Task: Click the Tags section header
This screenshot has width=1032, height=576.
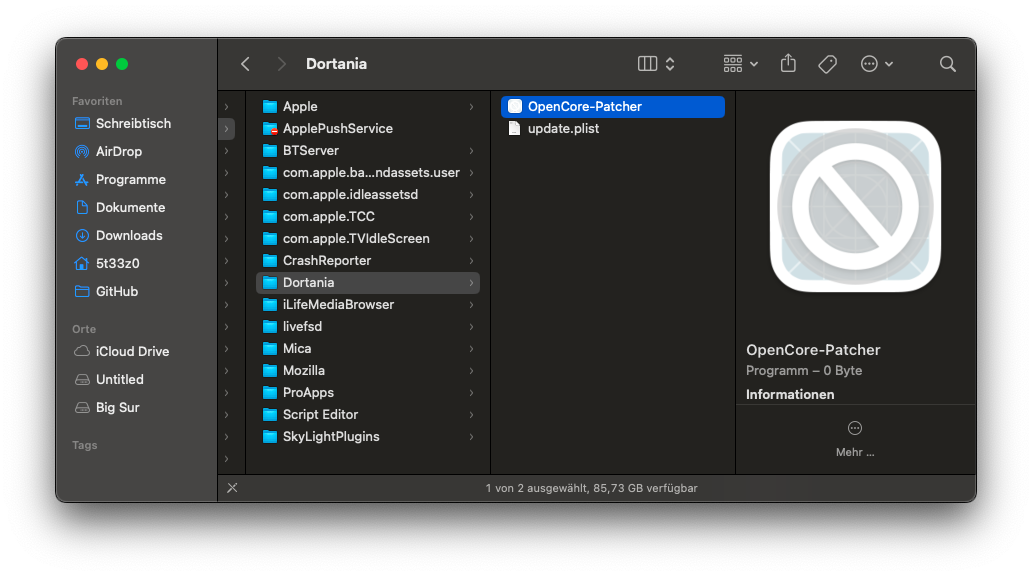Action: 84,446
